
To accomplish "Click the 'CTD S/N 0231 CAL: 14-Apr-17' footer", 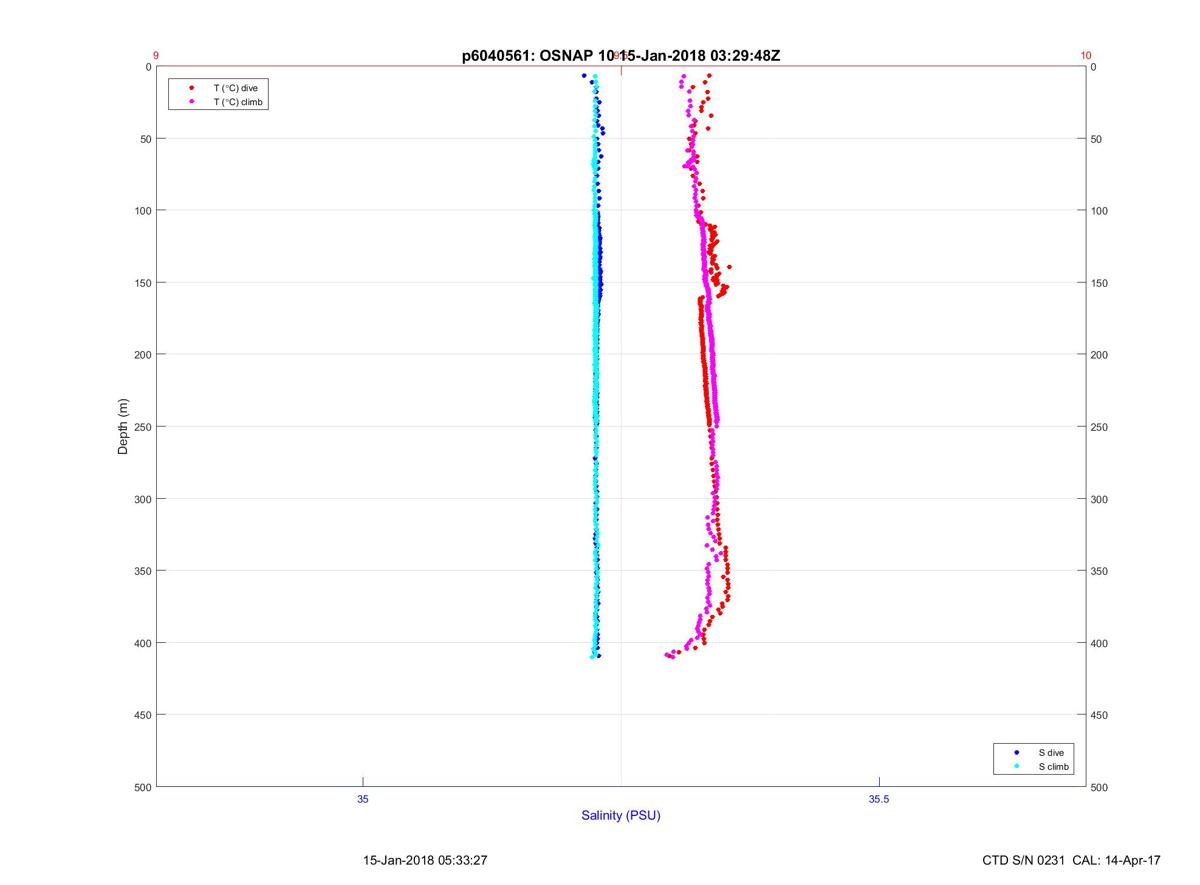I will tap(1072, 860).
